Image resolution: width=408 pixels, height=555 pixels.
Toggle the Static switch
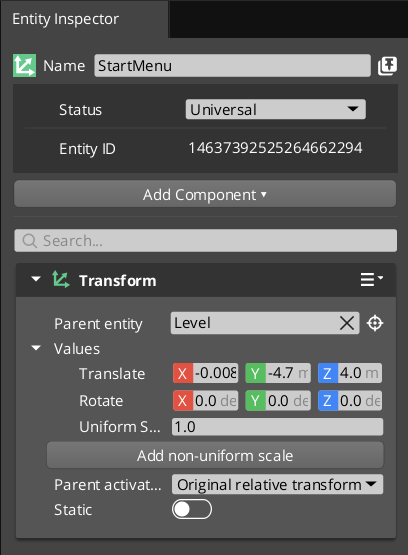[x=192, y=509]
